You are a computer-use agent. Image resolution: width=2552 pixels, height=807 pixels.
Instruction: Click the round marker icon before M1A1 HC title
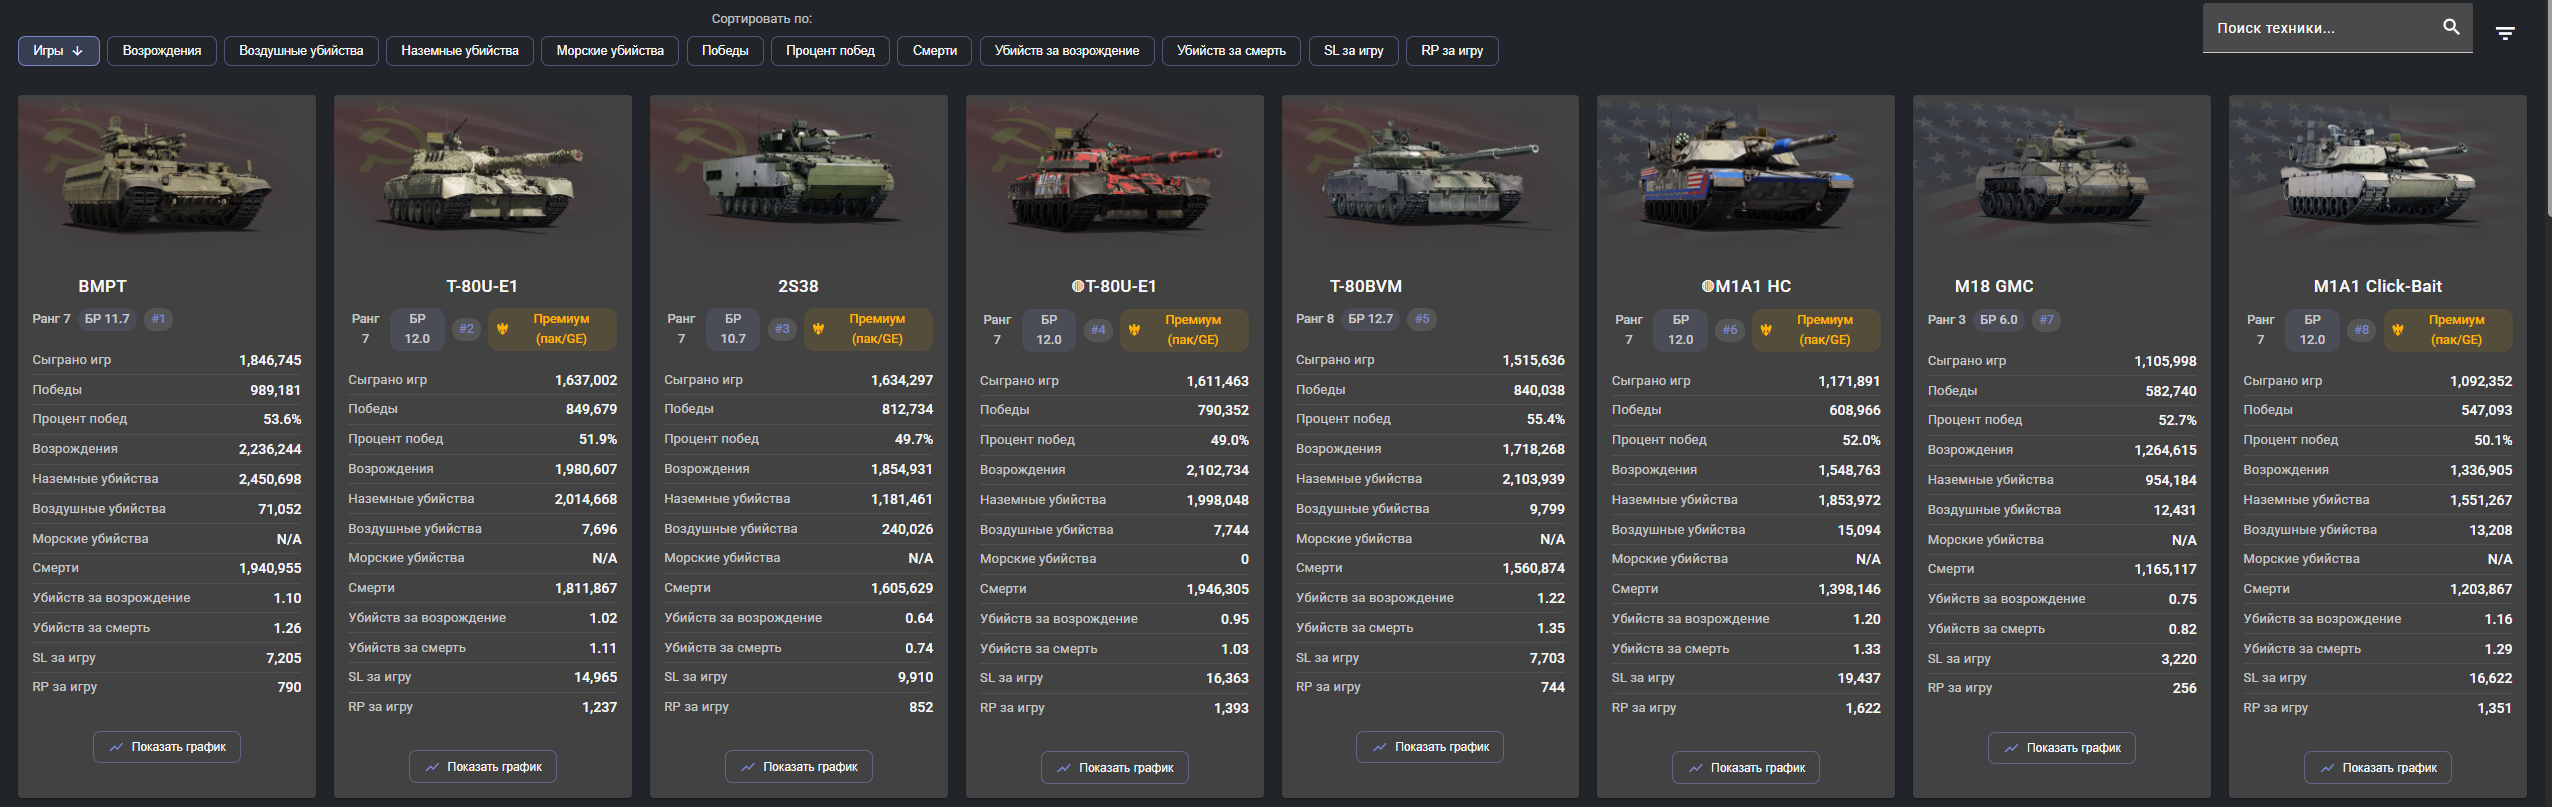point(1708,287)
